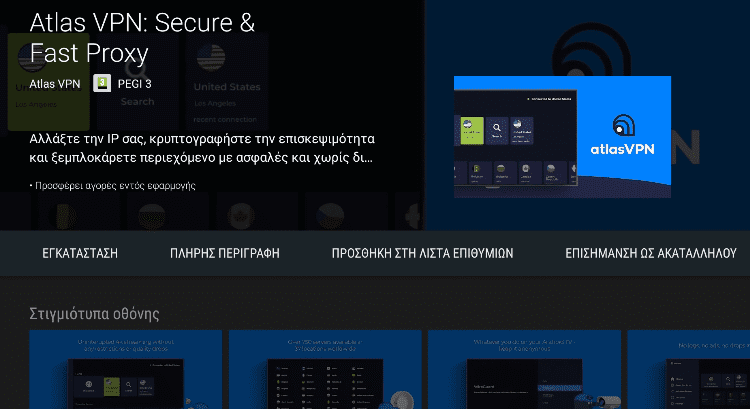
Task: Click the atlasVPN promo banner image
Action: (562, 137)
